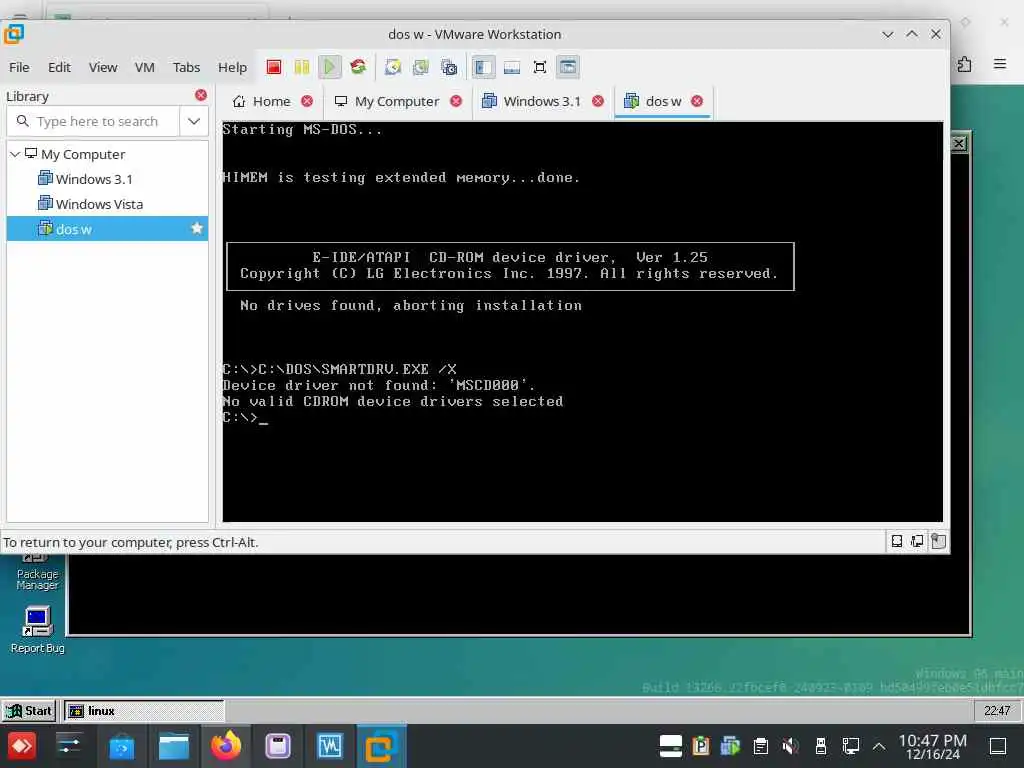1024x768 pixels.
Task: Open the clipboard P tray icon
Action: tap(701, 746)
